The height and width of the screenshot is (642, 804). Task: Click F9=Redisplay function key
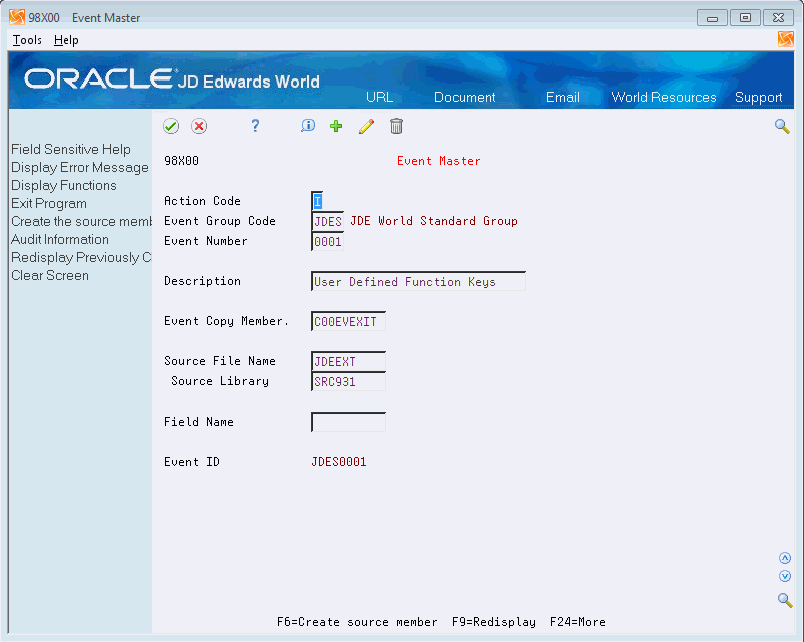tap(494, 622)
